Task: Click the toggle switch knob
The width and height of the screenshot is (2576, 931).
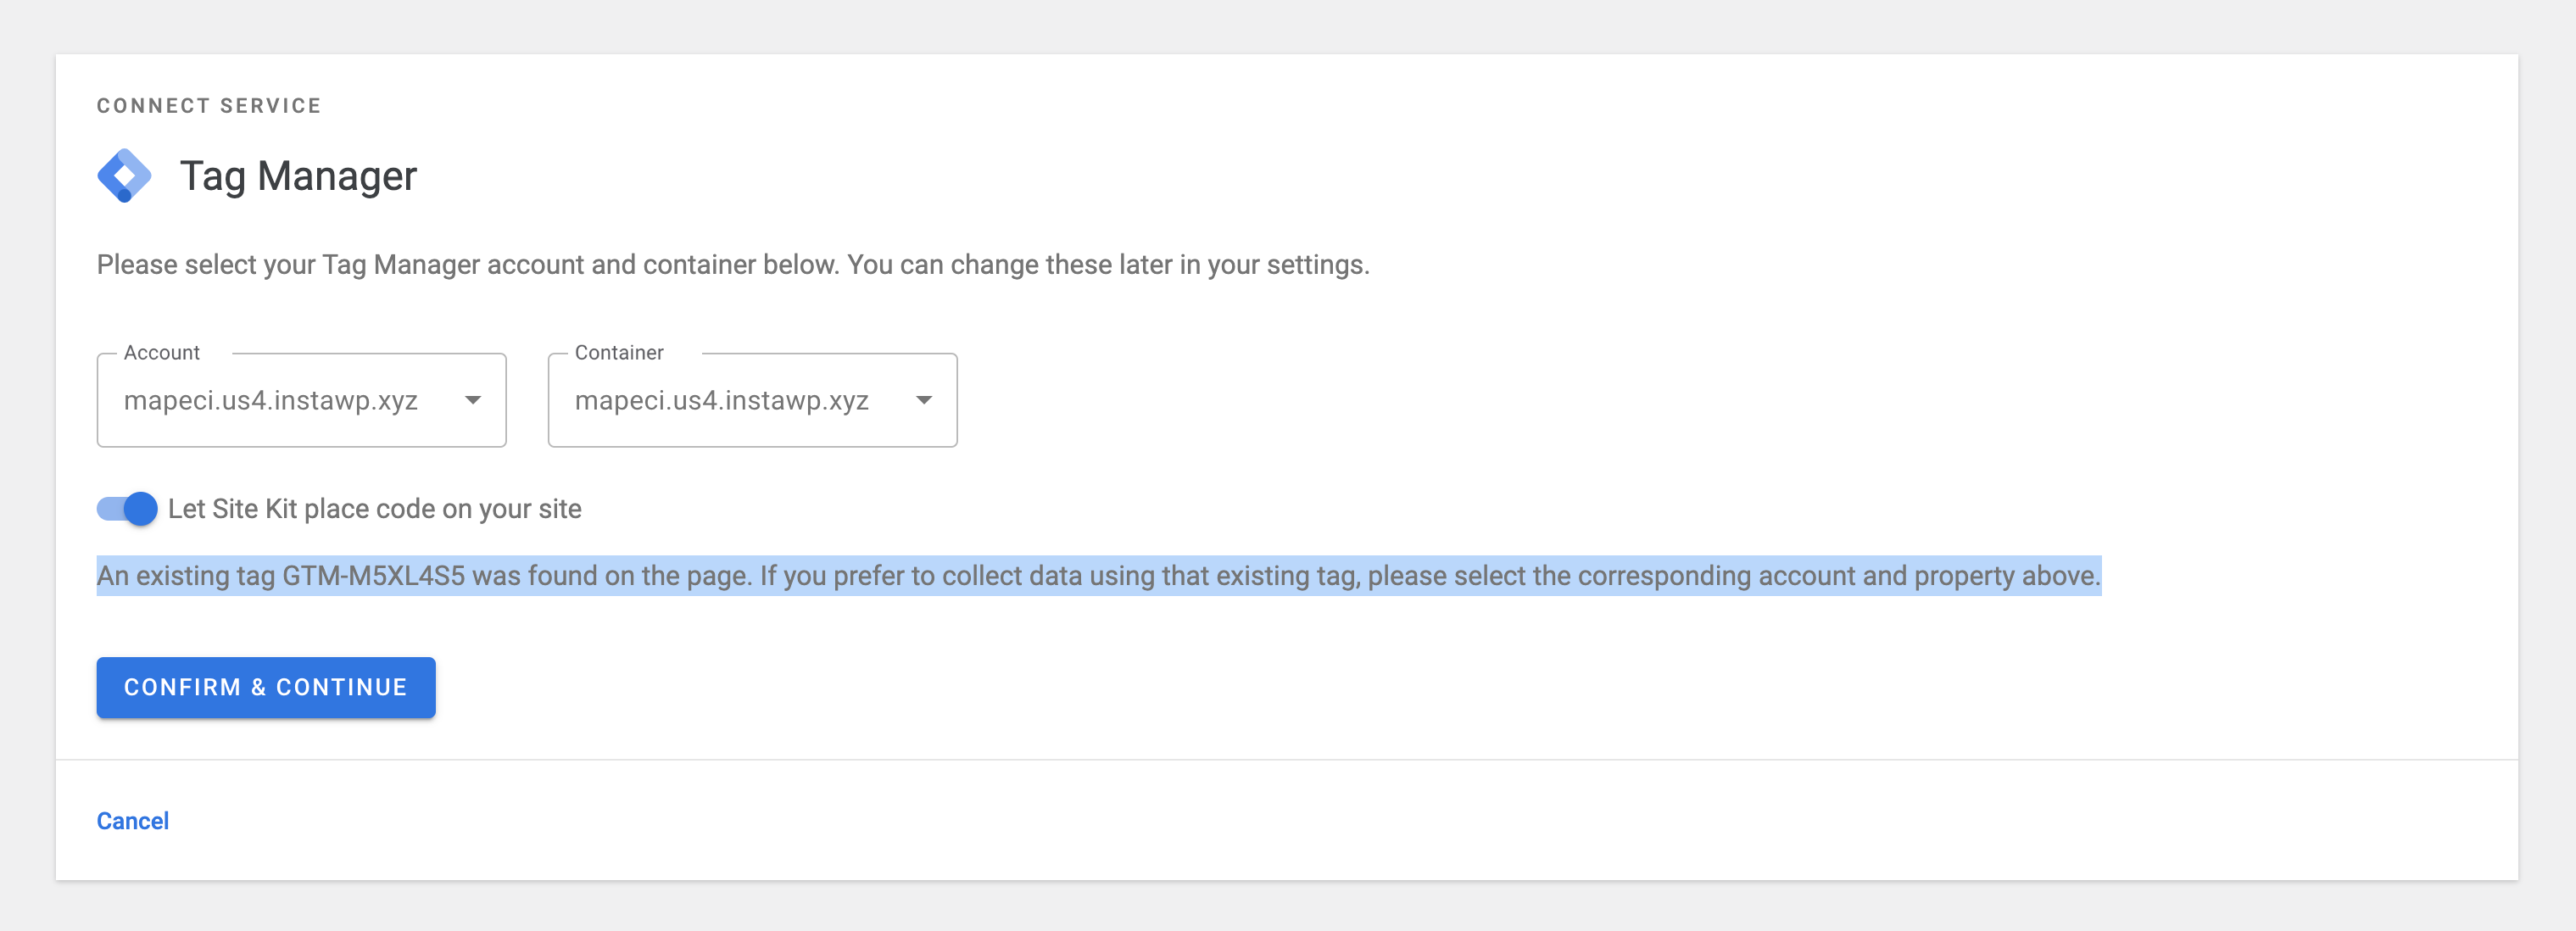Action: pyautogui.click(x=140, y=508)
